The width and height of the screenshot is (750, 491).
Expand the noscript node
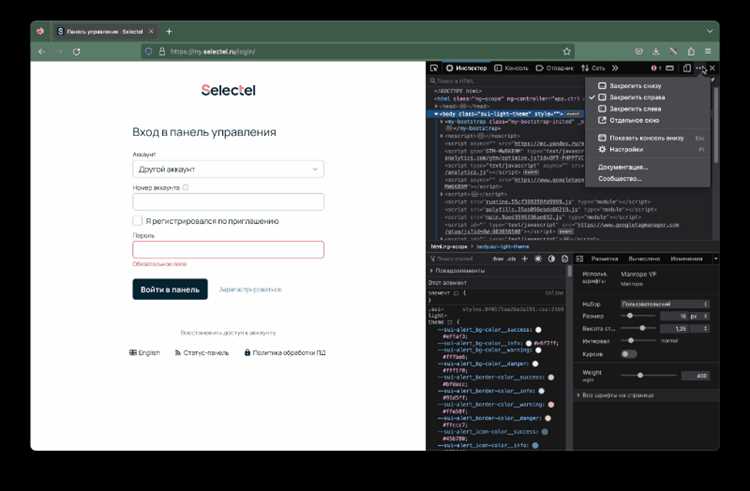[x=441, y=136]
